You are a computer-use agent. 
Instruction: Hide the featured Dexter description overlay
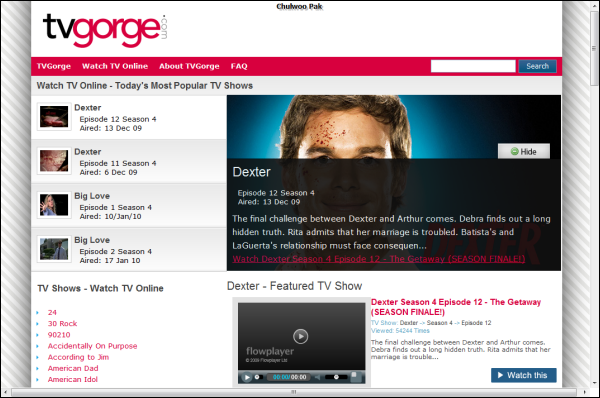click(524, 152)
